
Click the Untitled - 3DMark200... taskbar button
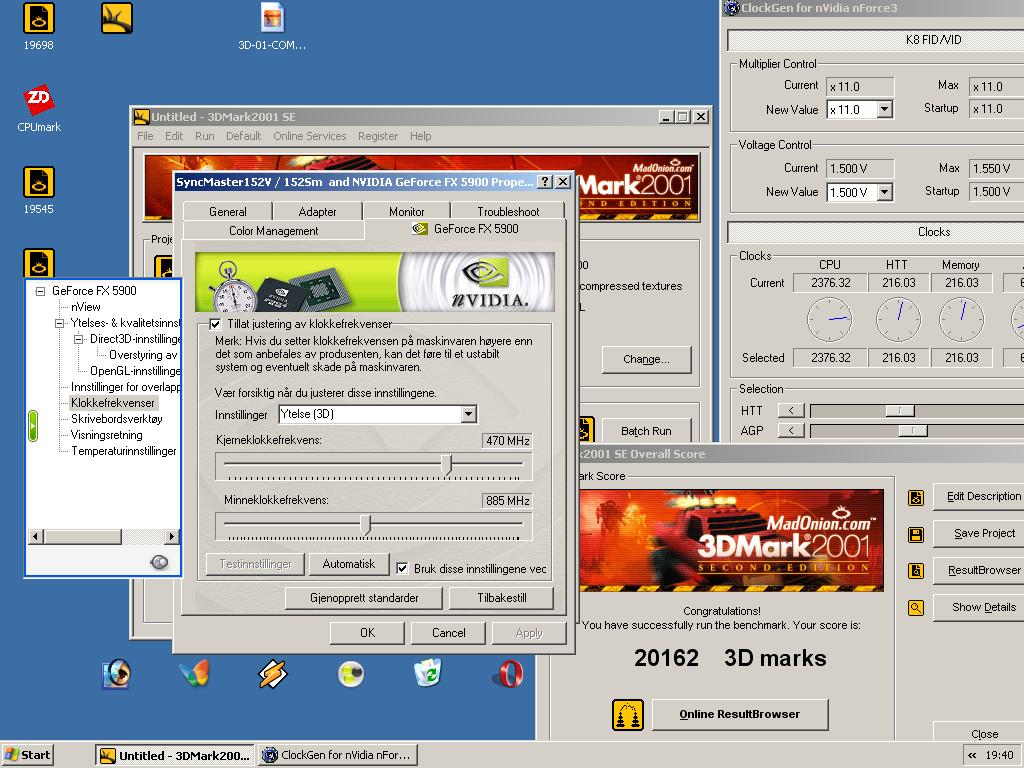(175, 755)
